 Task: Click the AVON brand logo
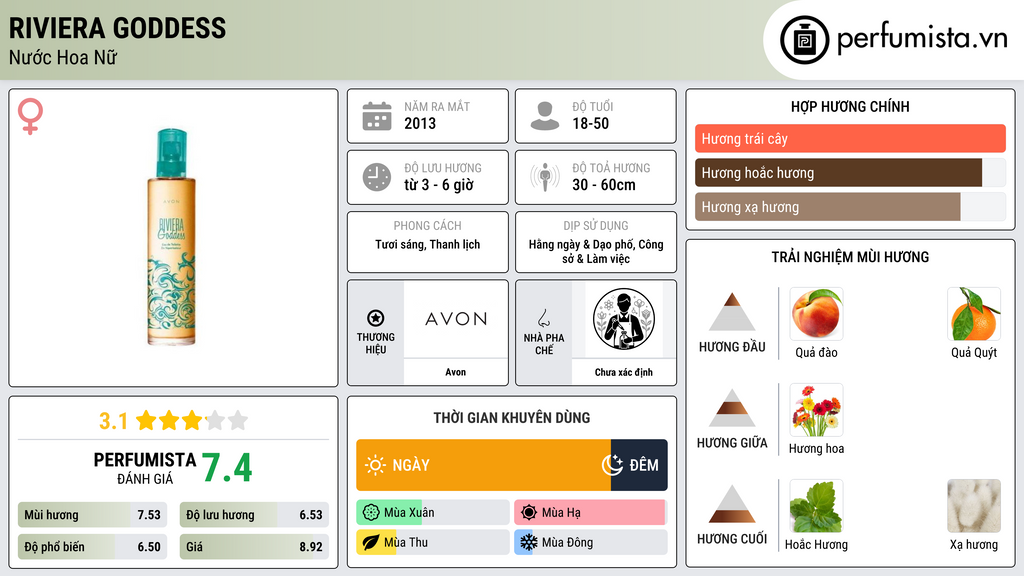(456, 319)
